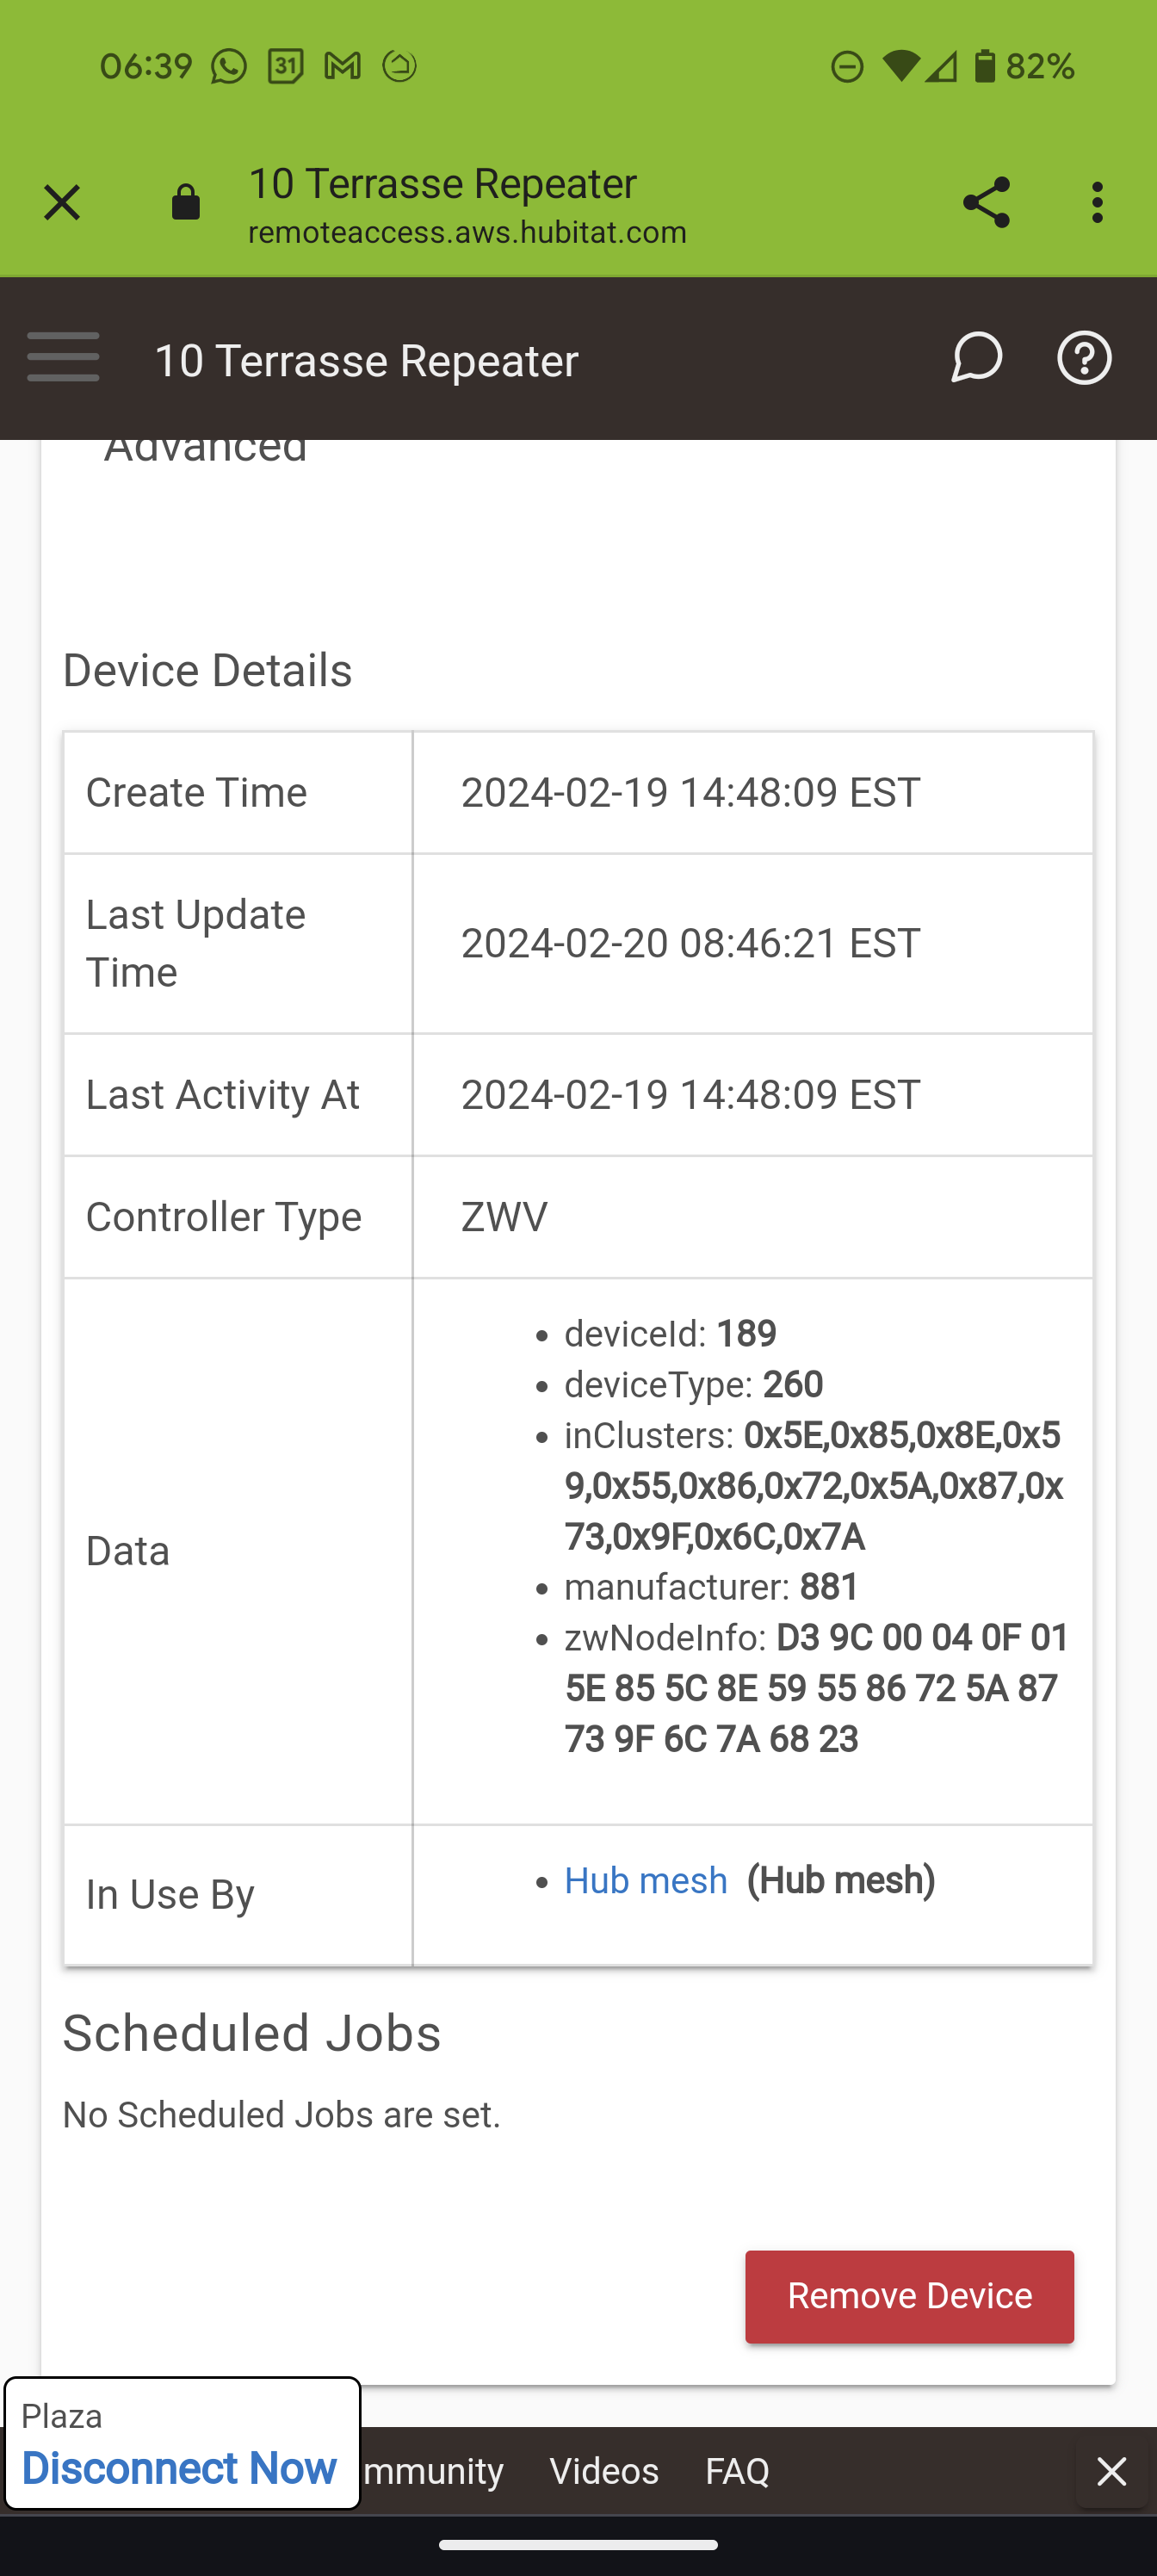
Task: Open the FAQ footer link
Action: [x=737, y=2471]
